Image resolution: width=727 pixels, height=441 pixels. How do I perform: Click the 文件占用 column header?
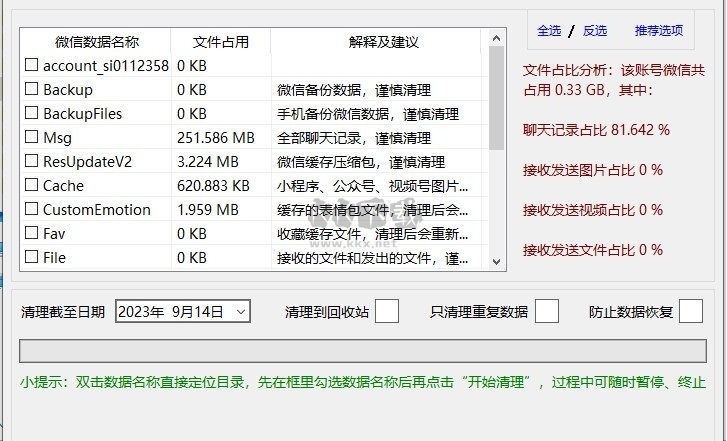click(221, 42)
